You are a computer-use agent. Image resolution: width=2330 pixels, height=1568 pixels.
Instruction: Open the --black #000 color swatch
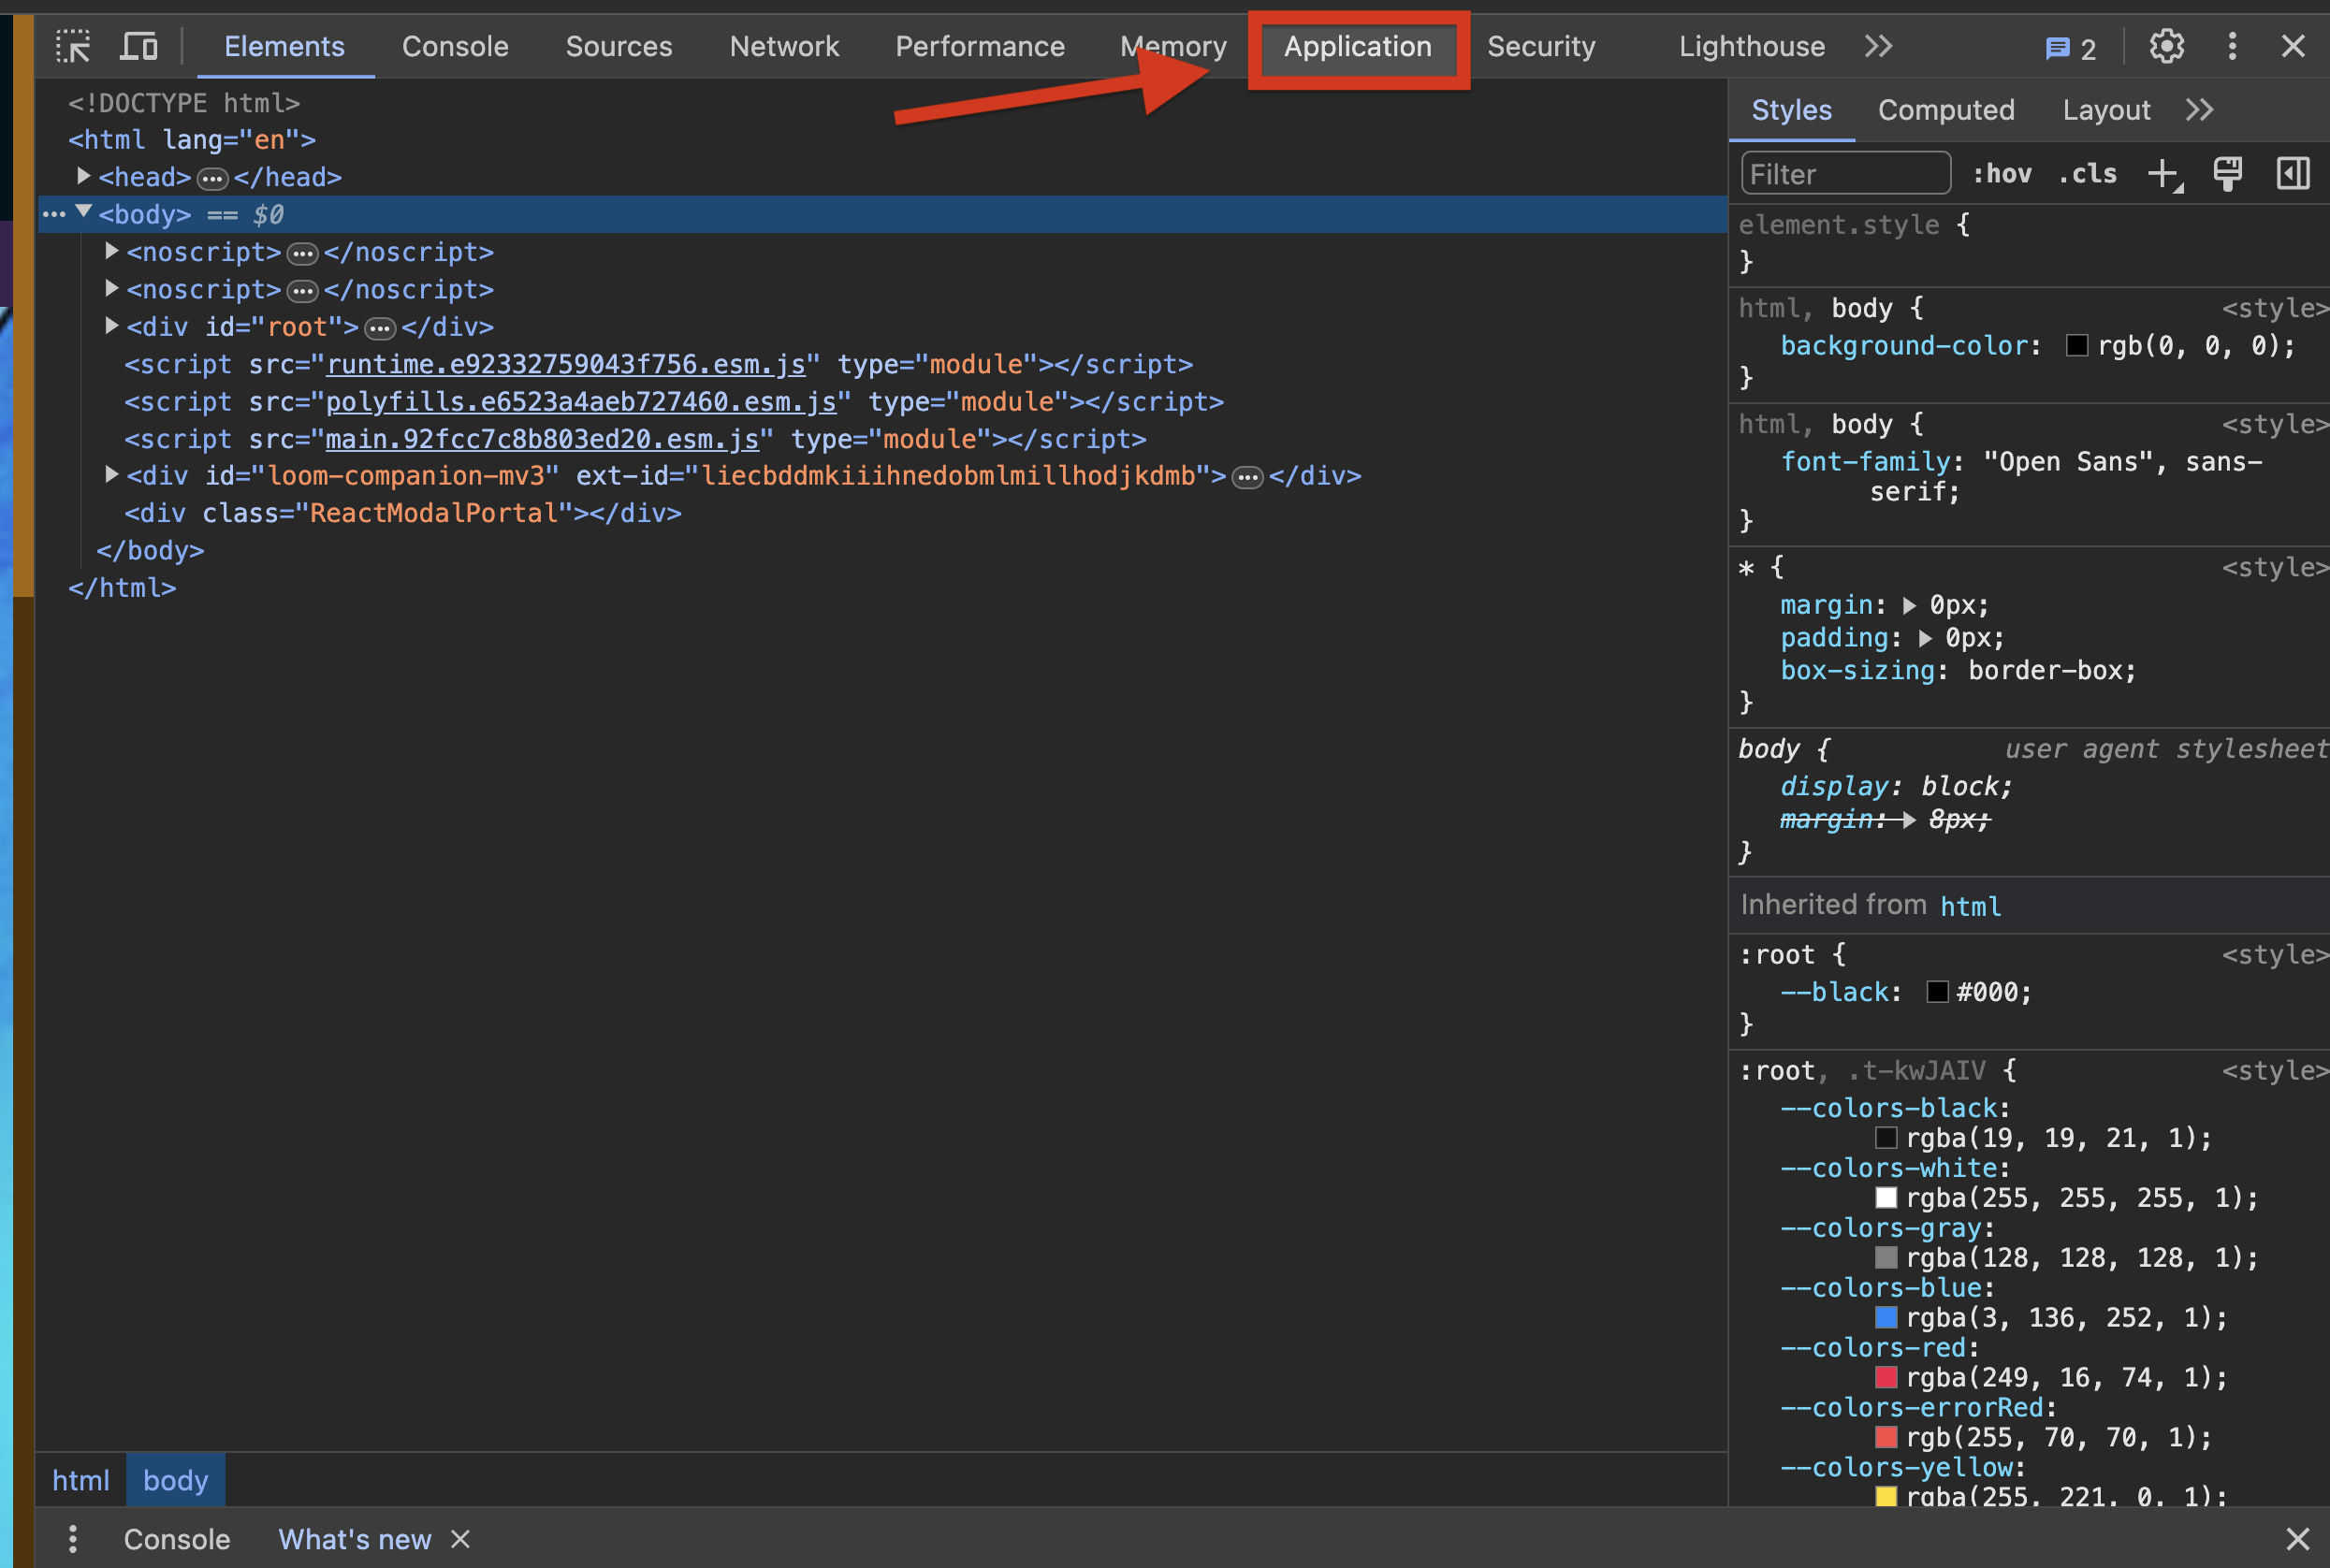point(1937,992)
